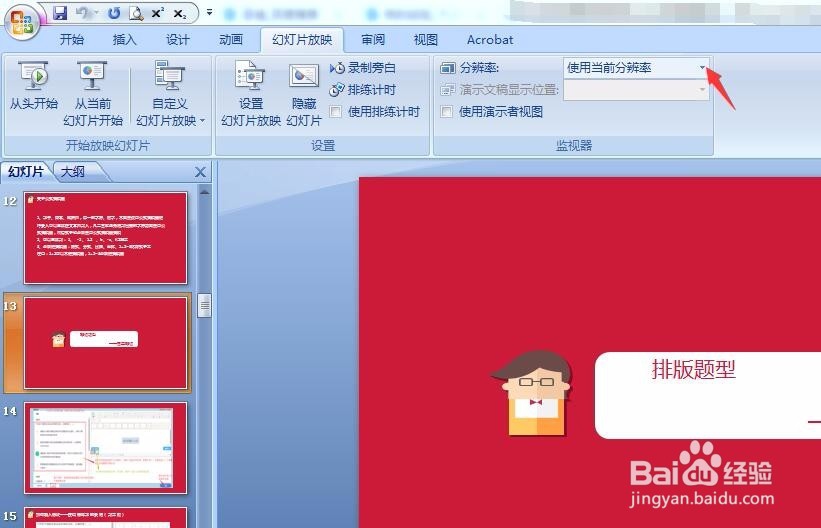The width and height of the screenshot is (821, 528).
Task: Switch to the 插入 ribbon tab
Action: pyautogui.click(x=125, y=40)
